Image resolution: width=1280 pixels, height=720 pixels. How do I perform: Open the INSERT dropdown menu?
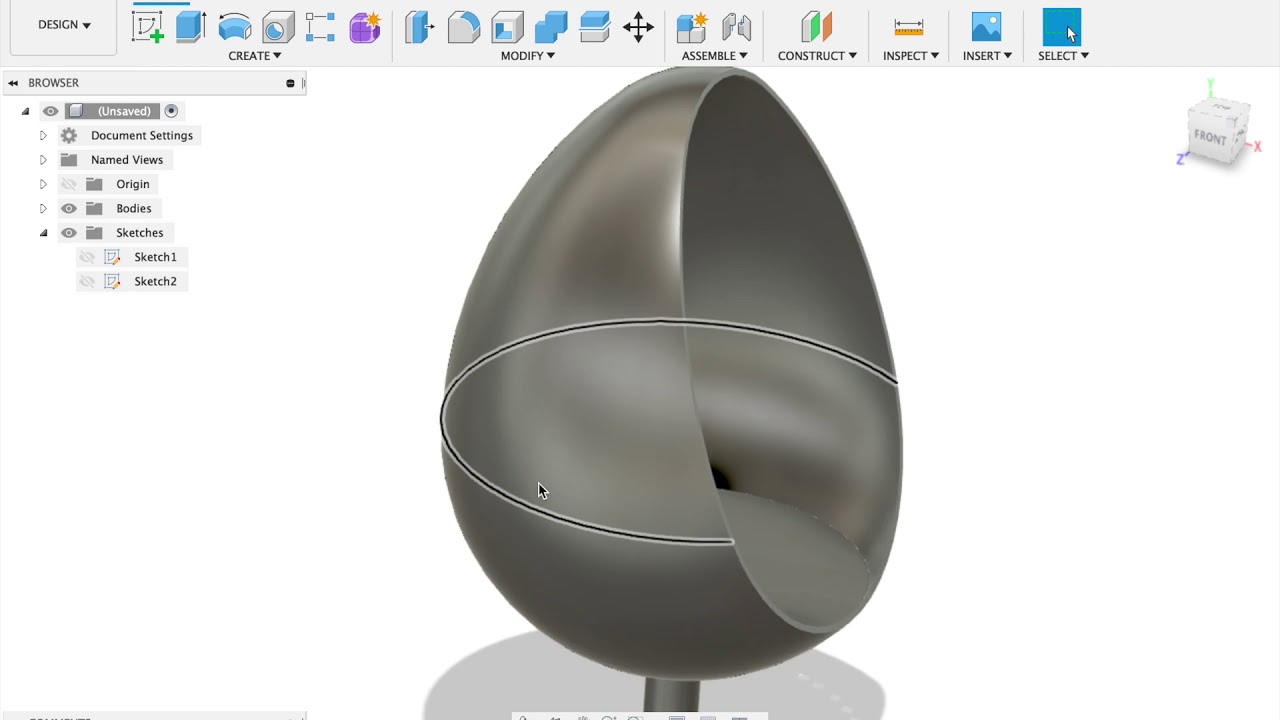coord(987,56)
